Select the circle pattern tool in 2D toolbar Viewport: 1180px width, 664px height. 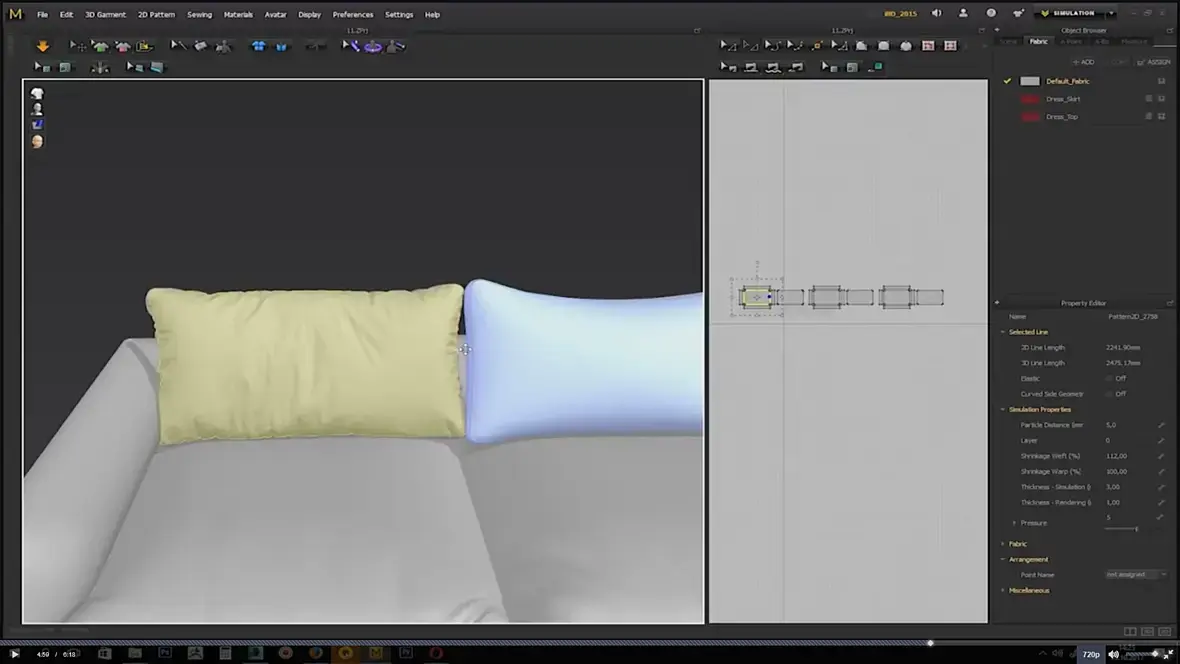pos(906,46)
